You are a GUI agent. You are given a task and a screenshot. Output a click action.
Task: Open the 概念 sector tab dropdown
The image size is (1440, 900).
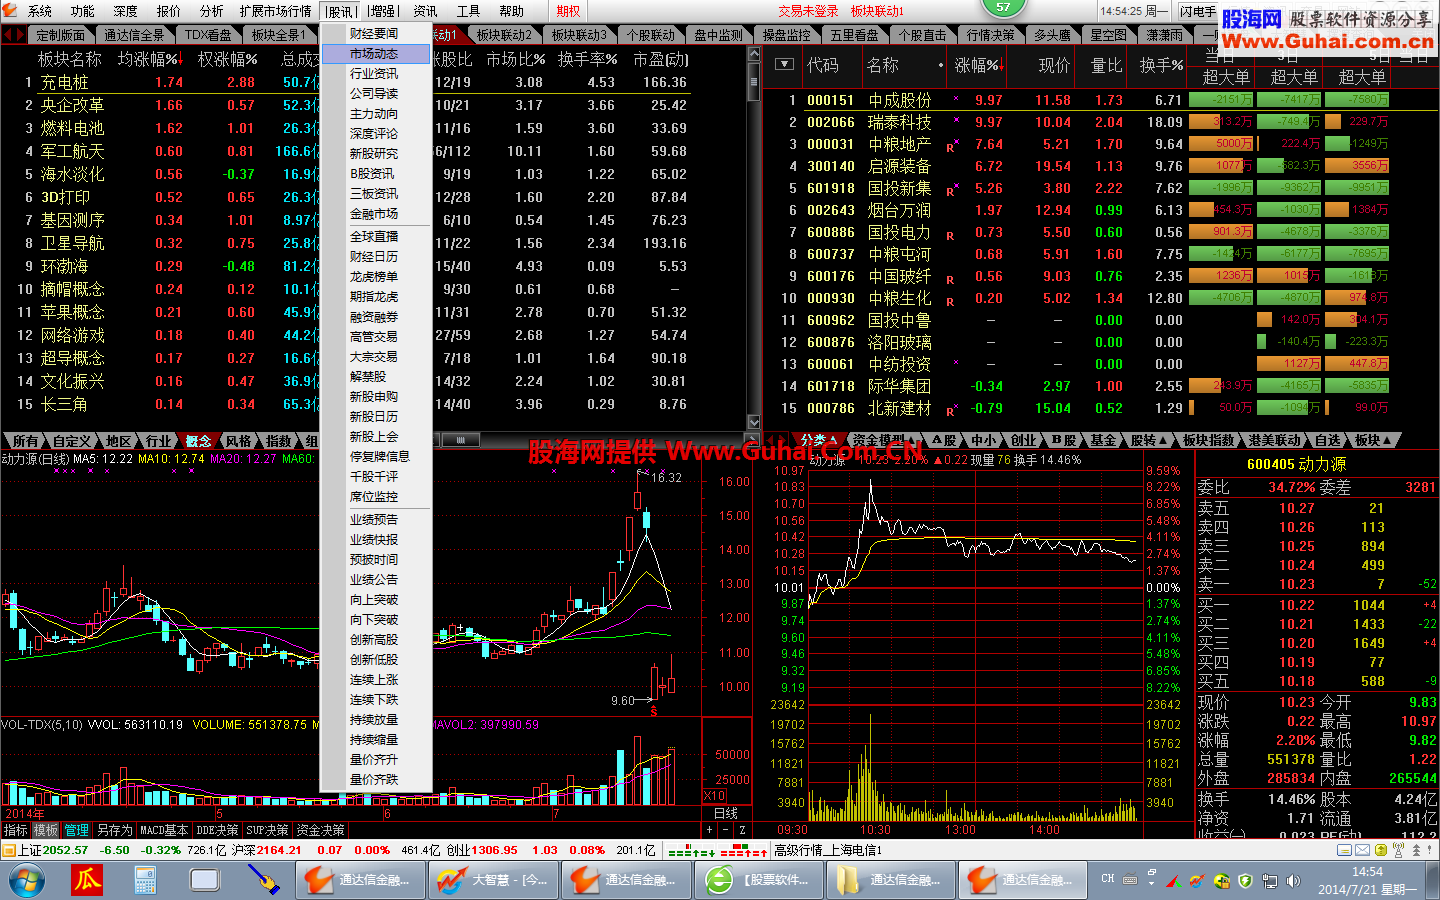tap(199, 441)
